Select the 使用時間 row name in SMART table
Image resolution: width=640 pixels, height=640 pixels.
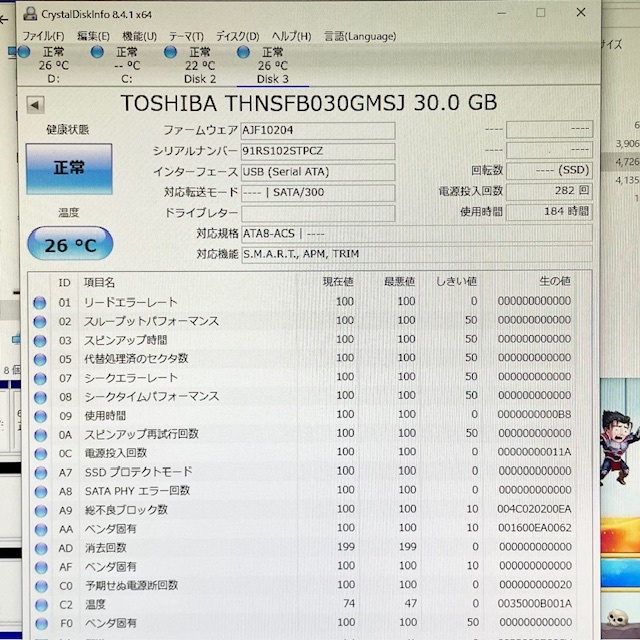tap(105, 416)
